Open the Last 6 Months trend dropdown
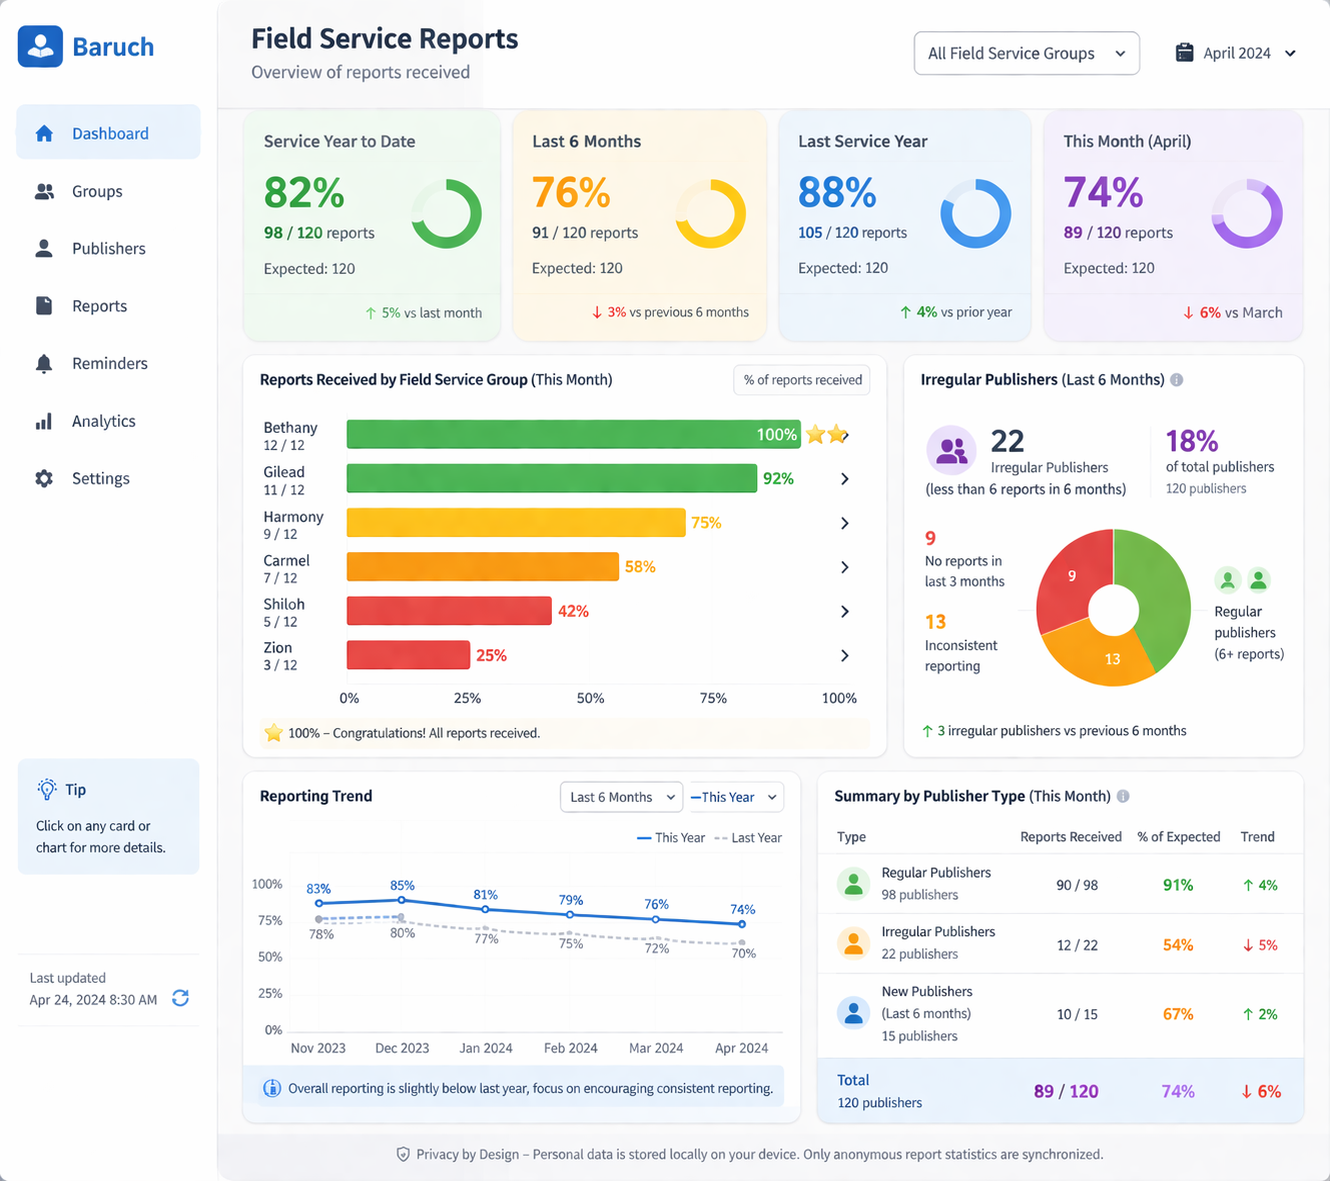This screenshot has height=1181, width=1330. [621, 797]
